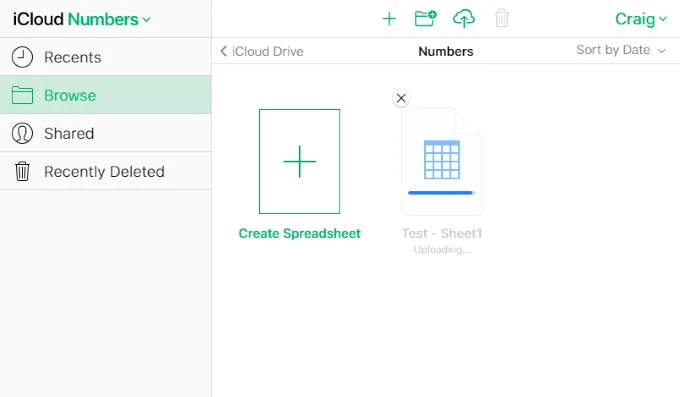This screenshot has height=397, width=680.
Task: Open the Recents section
Action: [x=105, y=57]
